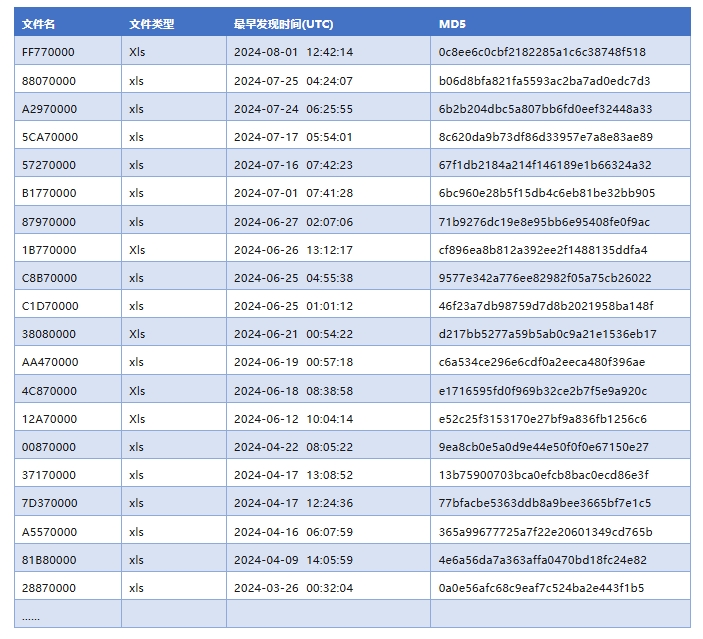Click the file name cell A5570000

(x=49, y=532)
